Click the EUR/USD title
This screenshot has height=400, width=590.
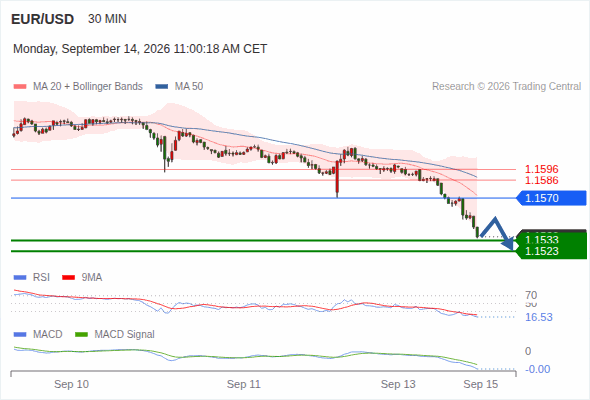pos(43,19)
